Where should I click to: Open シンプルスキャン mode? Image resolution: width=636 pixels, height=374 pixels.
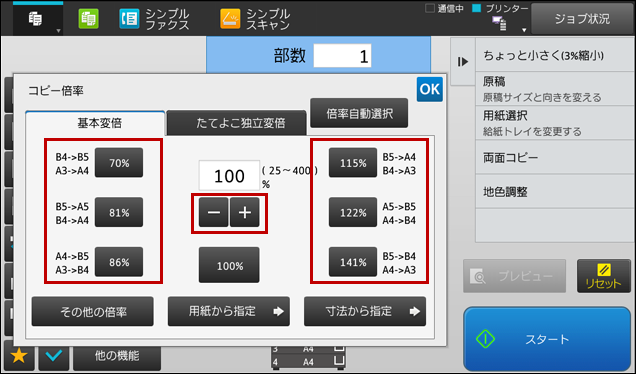tap(256, 19)
